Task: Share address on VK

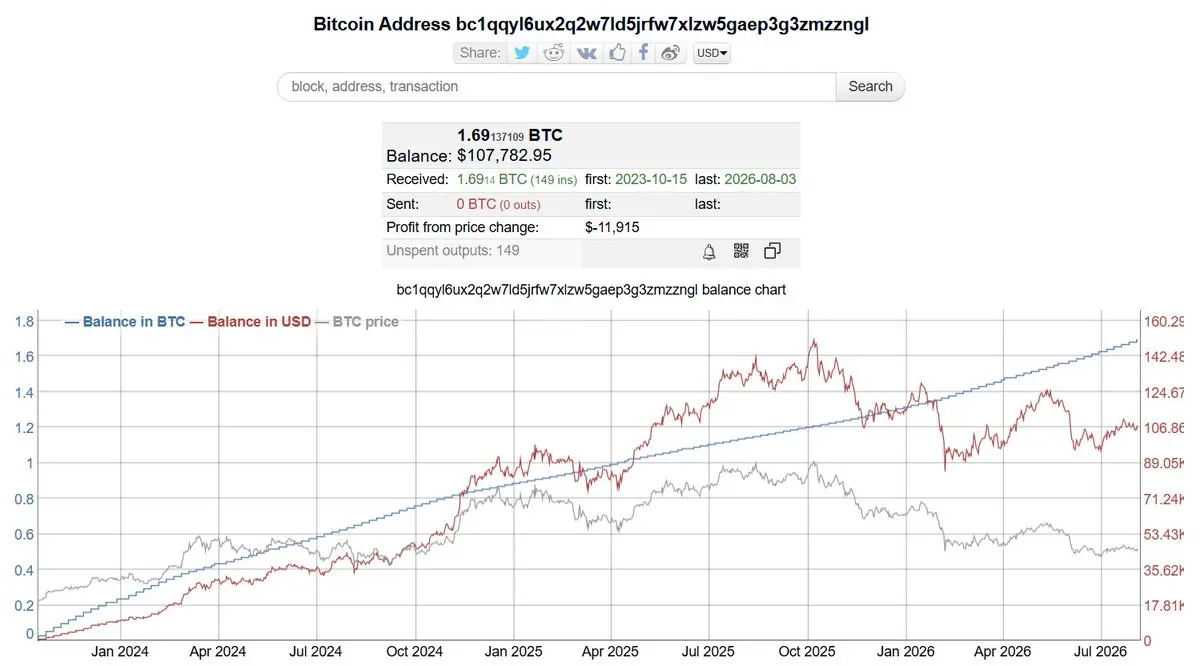Action: point(586,53)
